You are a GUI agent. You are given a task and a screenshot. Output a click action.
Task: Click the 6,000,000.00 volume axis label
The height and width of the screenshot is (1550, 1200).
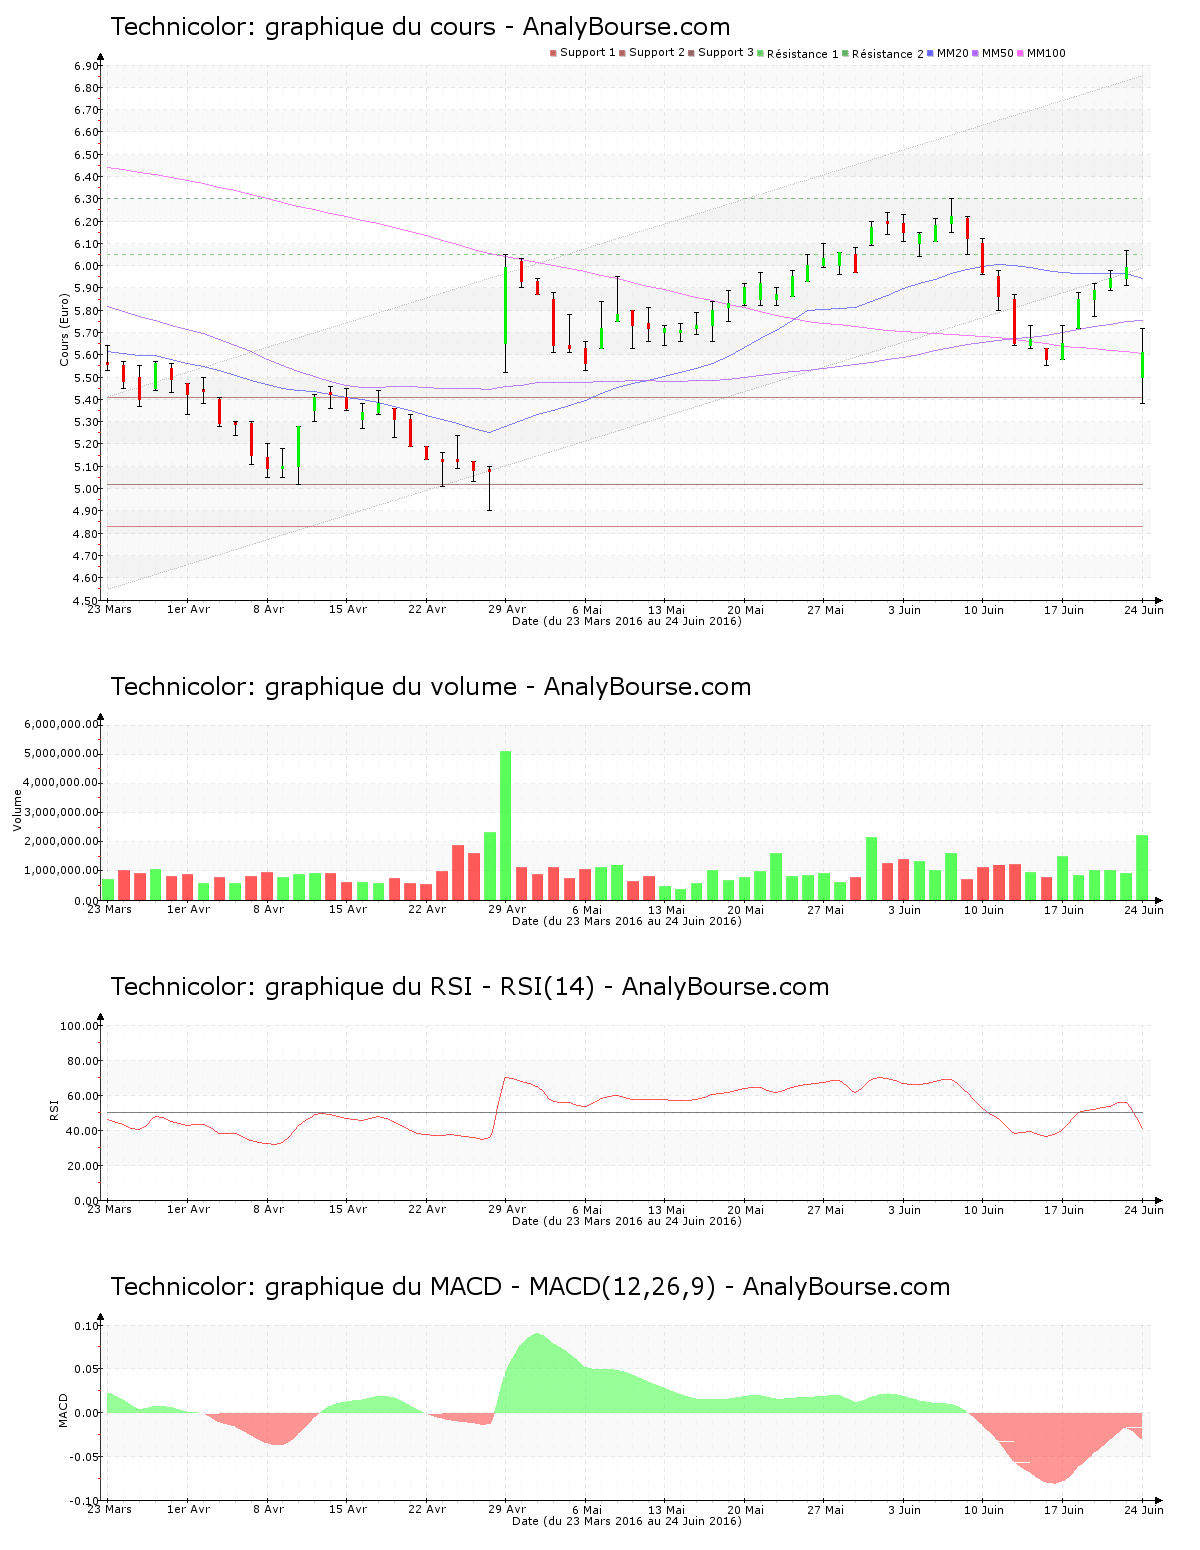62,724
